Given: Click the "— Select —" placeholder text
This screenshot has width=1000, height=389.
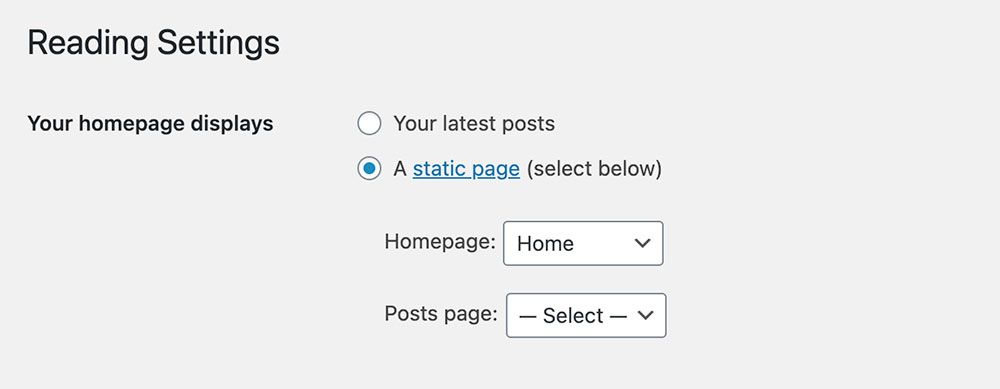Looking at the screenshot, I should (571, 316).
